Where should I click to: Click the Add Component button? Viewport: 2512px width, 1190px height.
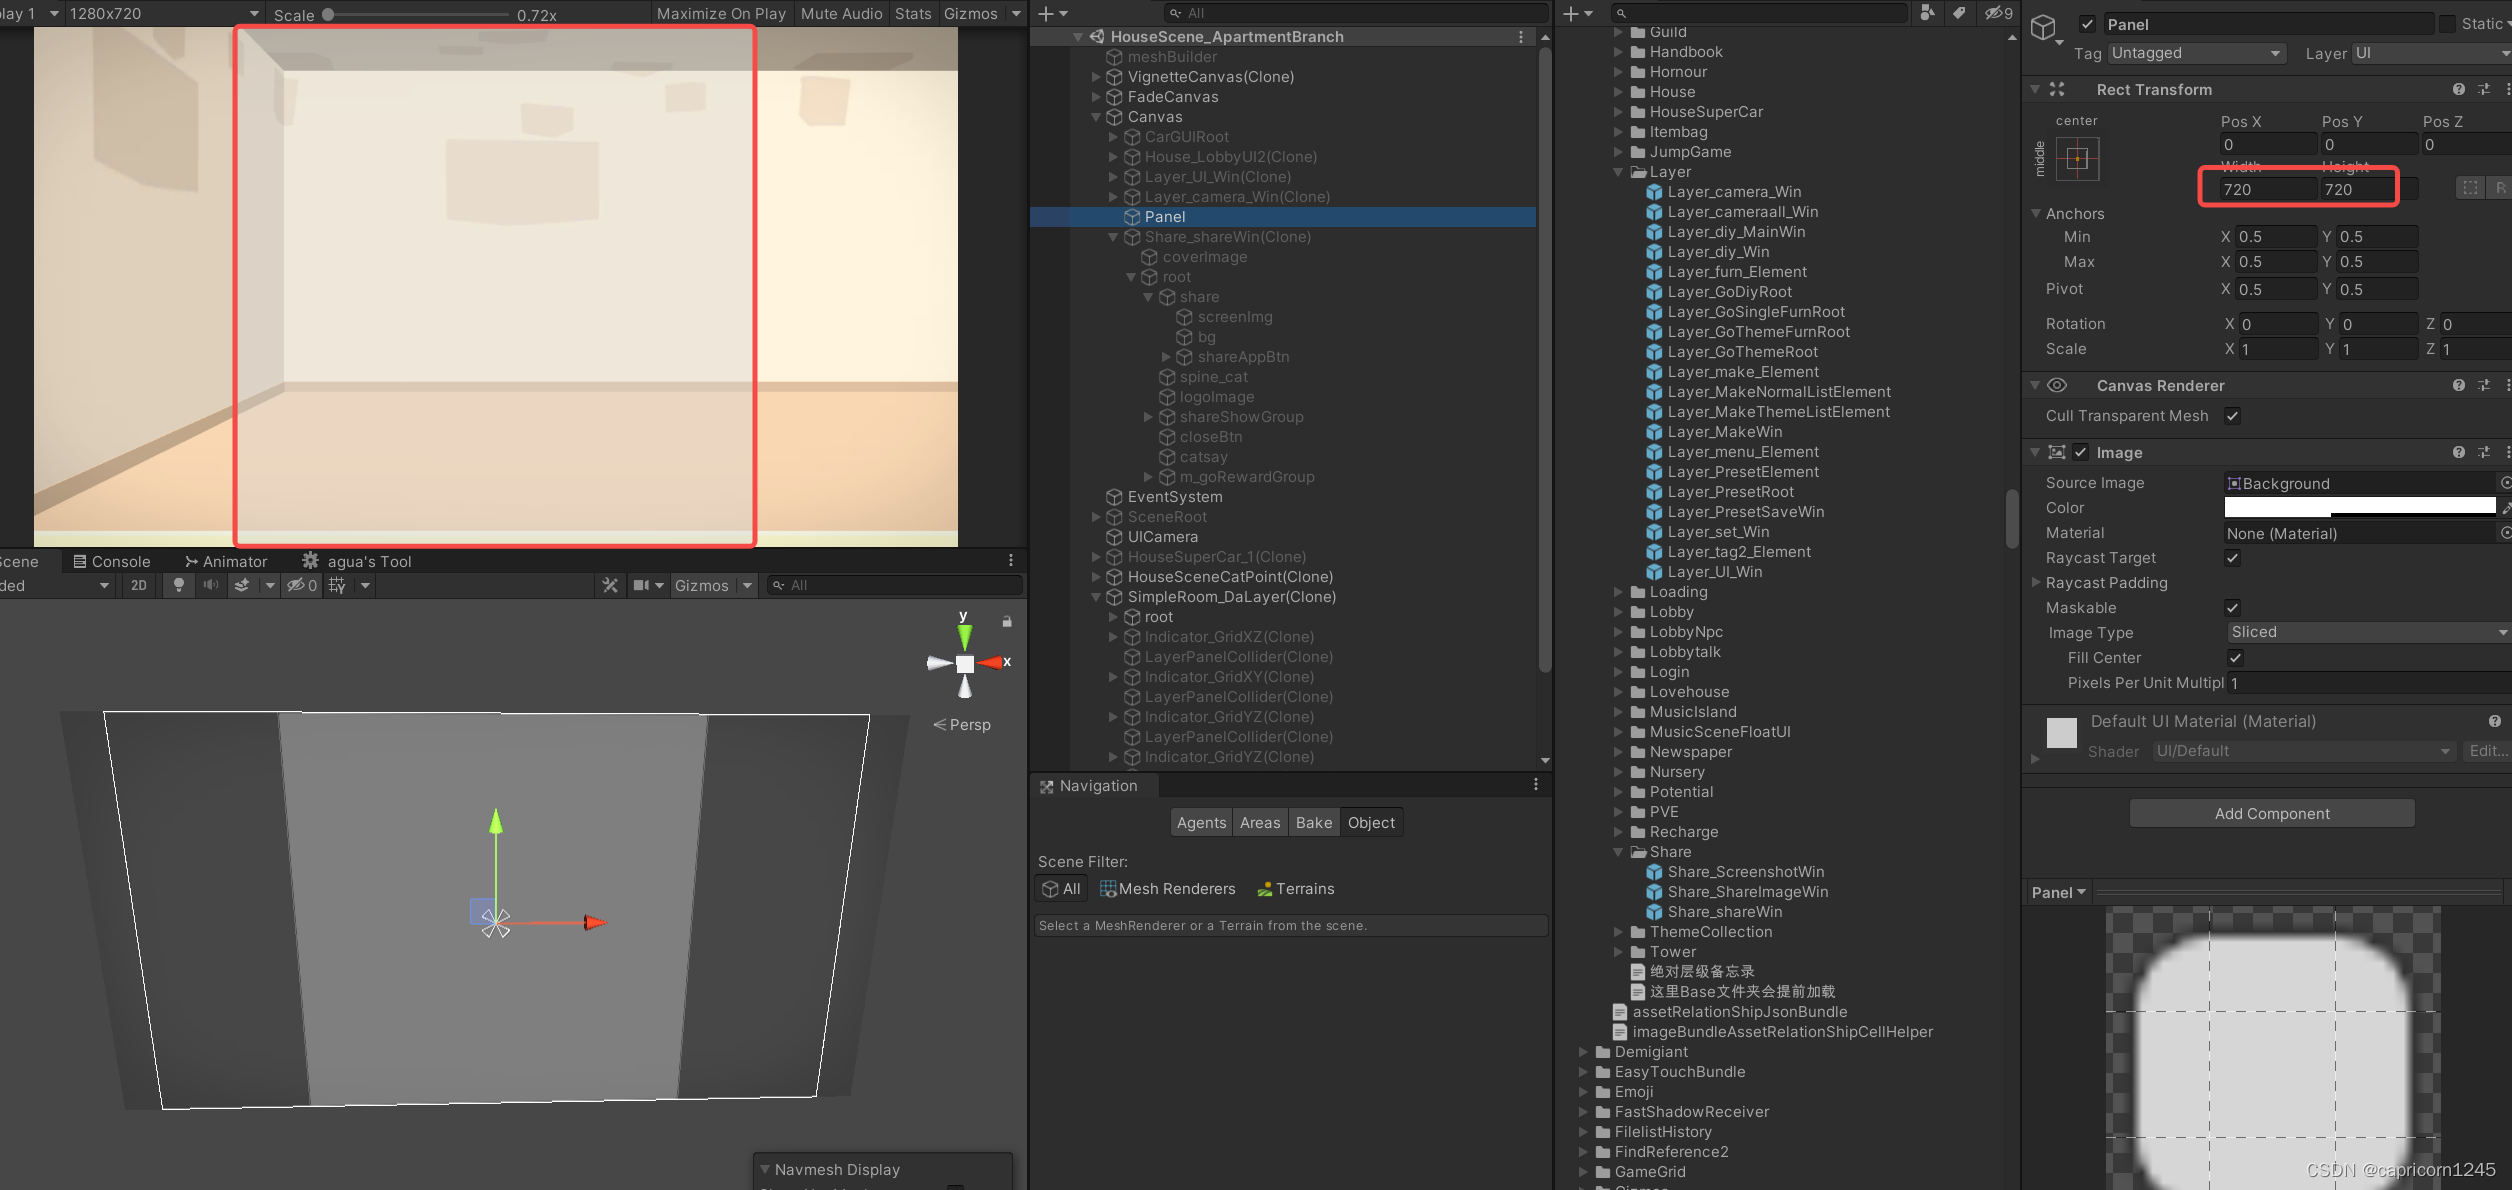coord(2271,813)
